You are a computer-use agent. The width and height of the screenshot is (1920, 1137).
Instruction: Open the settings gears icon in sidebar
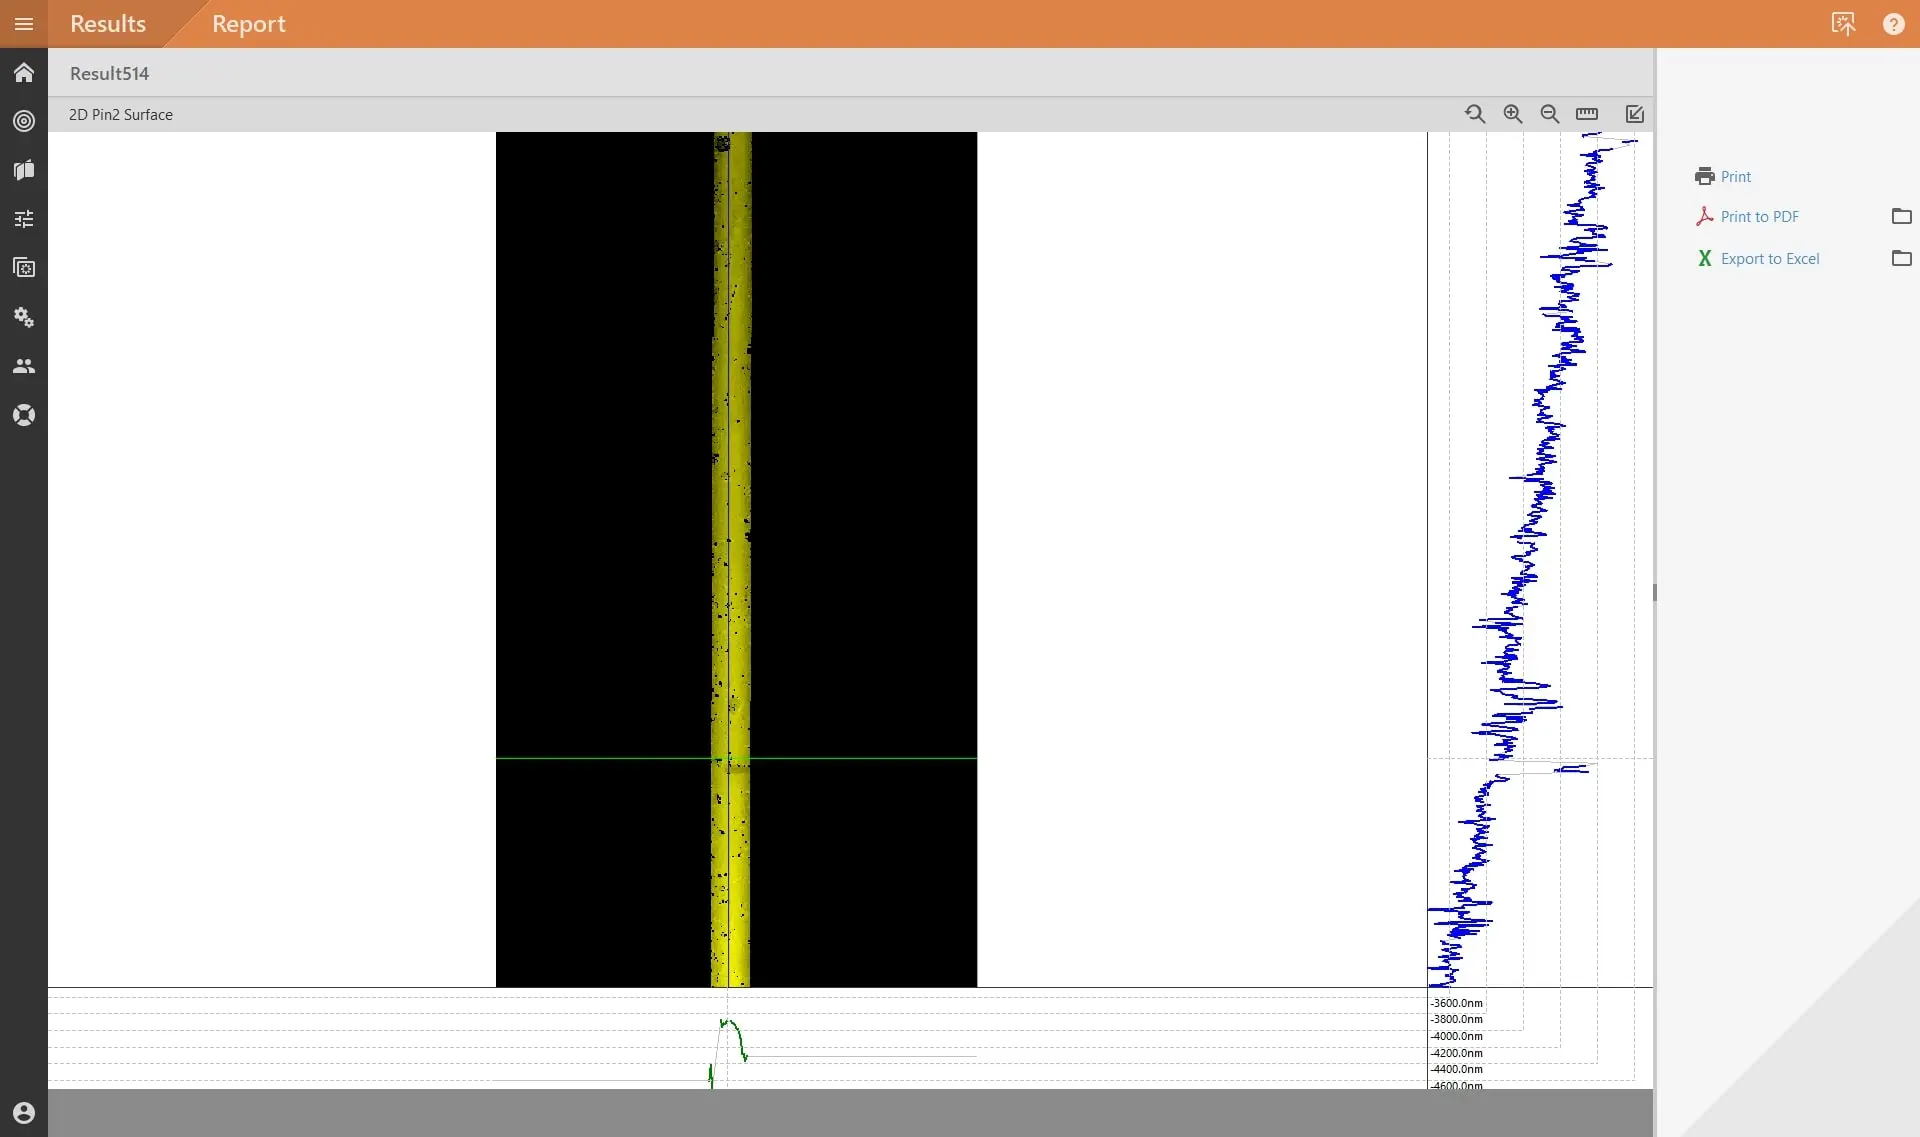tap(23, 317)
